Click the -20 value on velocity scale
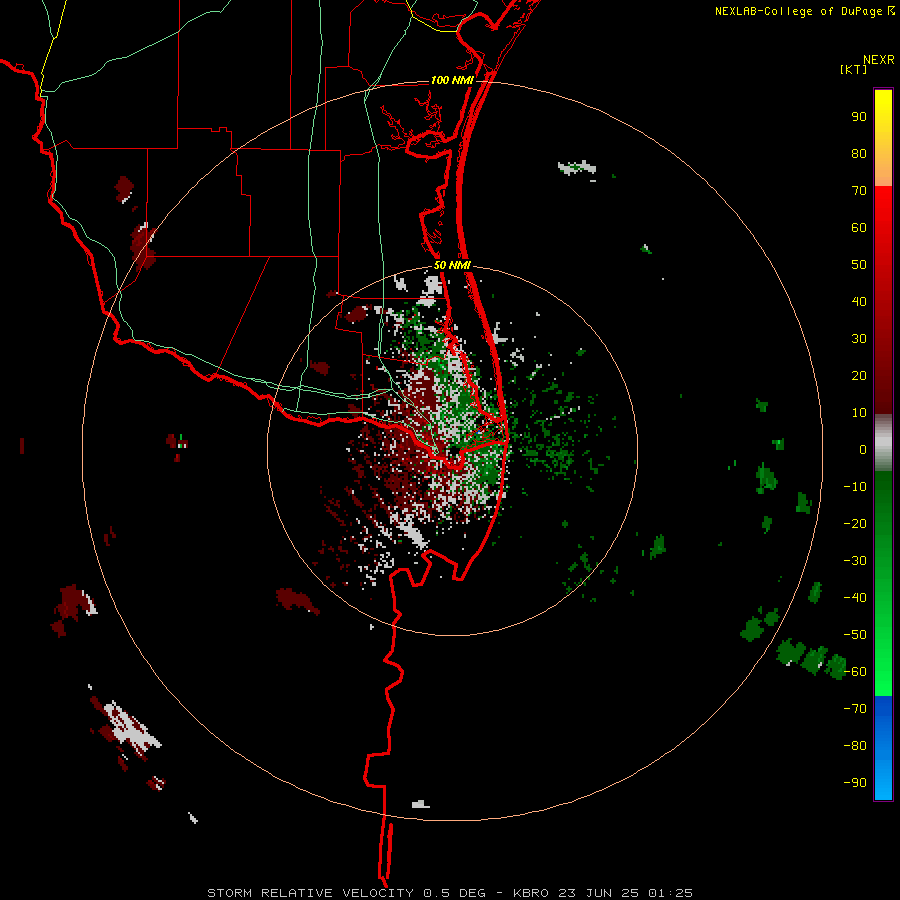 [855, 524]
